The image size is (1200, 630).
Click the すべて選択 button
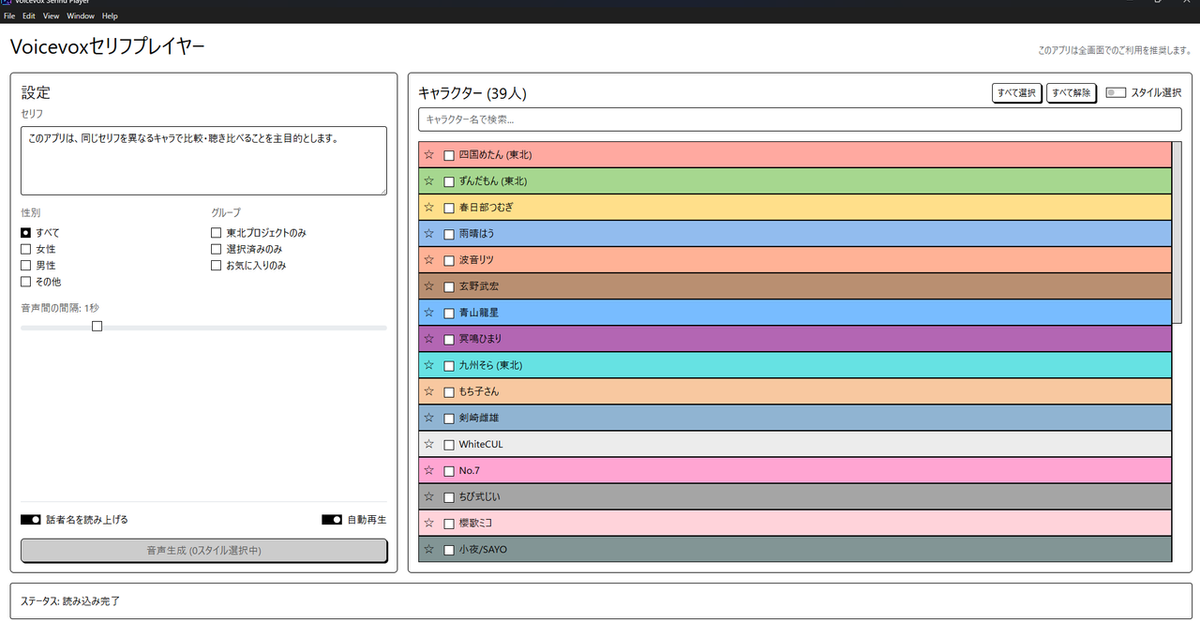pos(1017,93)
